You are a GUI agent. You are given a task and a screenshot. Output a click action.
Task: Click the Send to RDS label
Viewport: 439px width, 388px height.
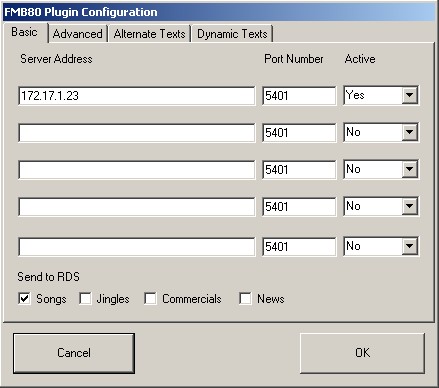(48, 277)
